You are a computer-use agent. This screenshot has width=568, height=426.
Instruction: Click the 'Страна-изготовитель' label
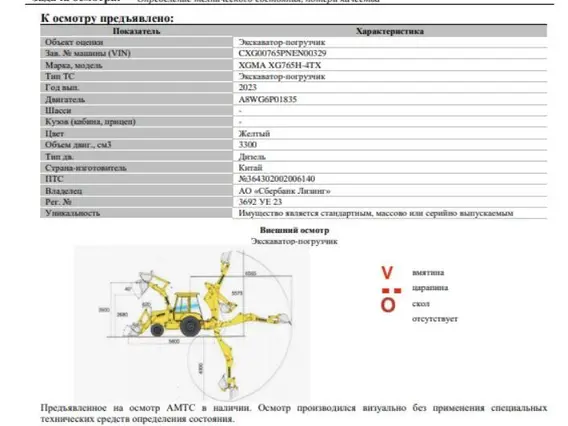(86, 168)
